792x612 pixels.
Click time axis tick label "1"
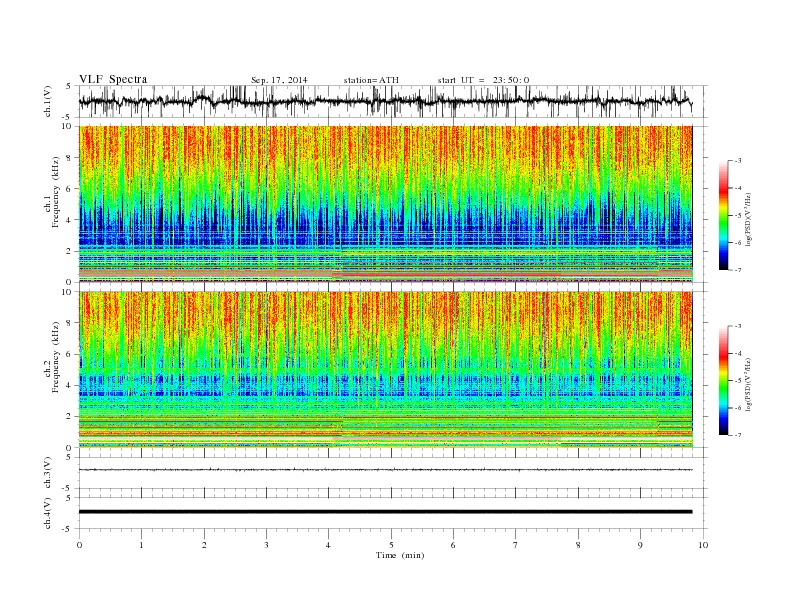click(141, 545)
